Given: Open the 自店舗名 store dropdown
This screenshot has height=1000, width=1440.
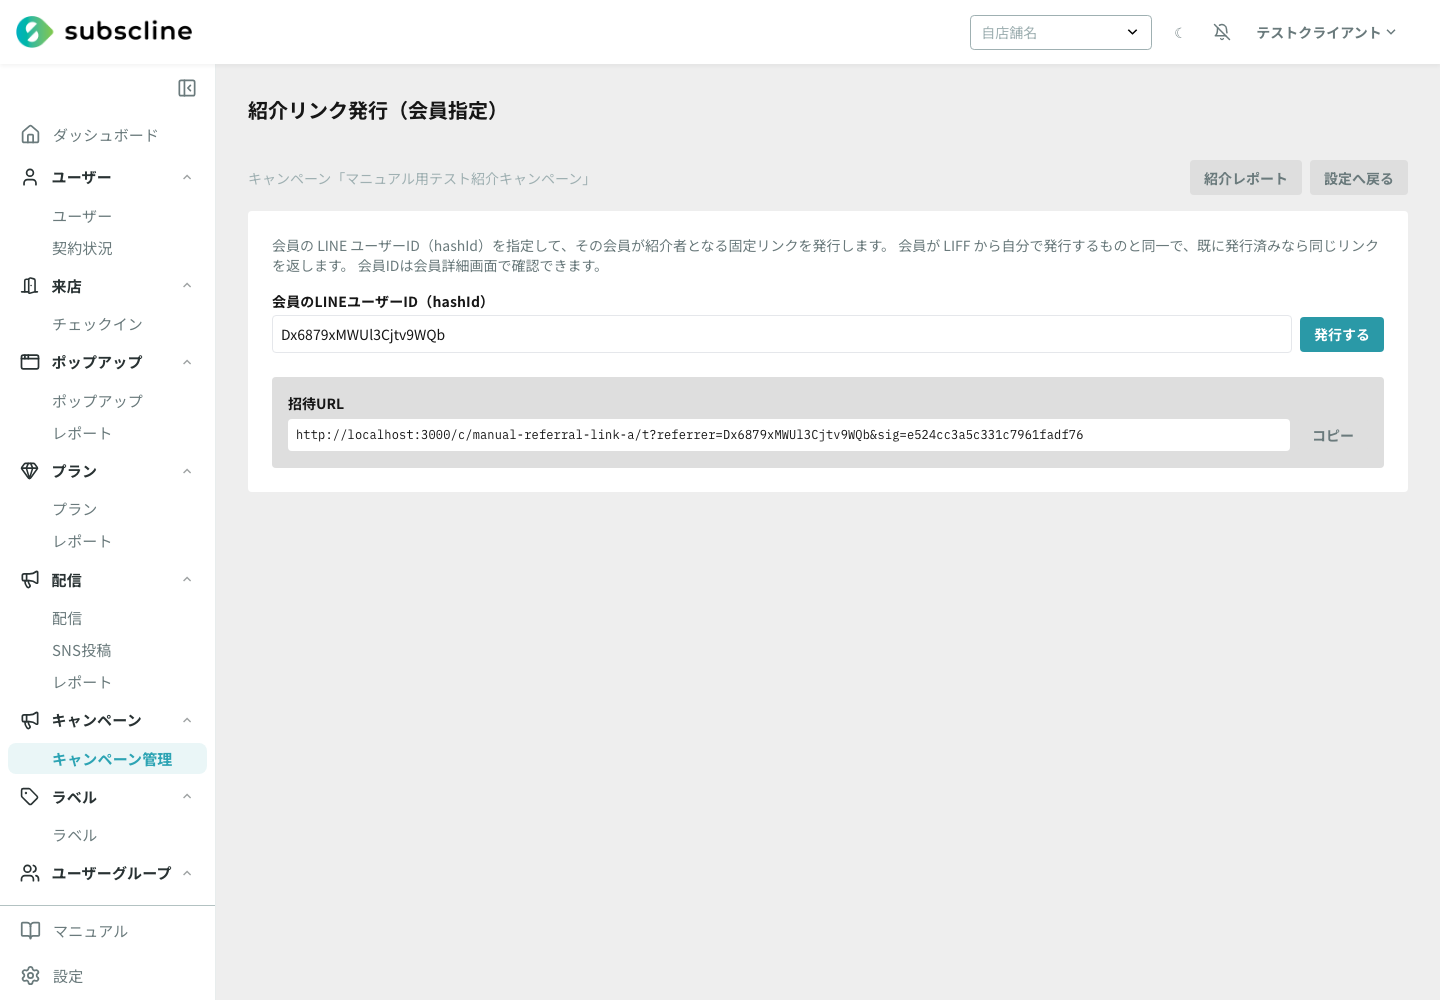Looking at the screenshot, I should [1060, 32].
